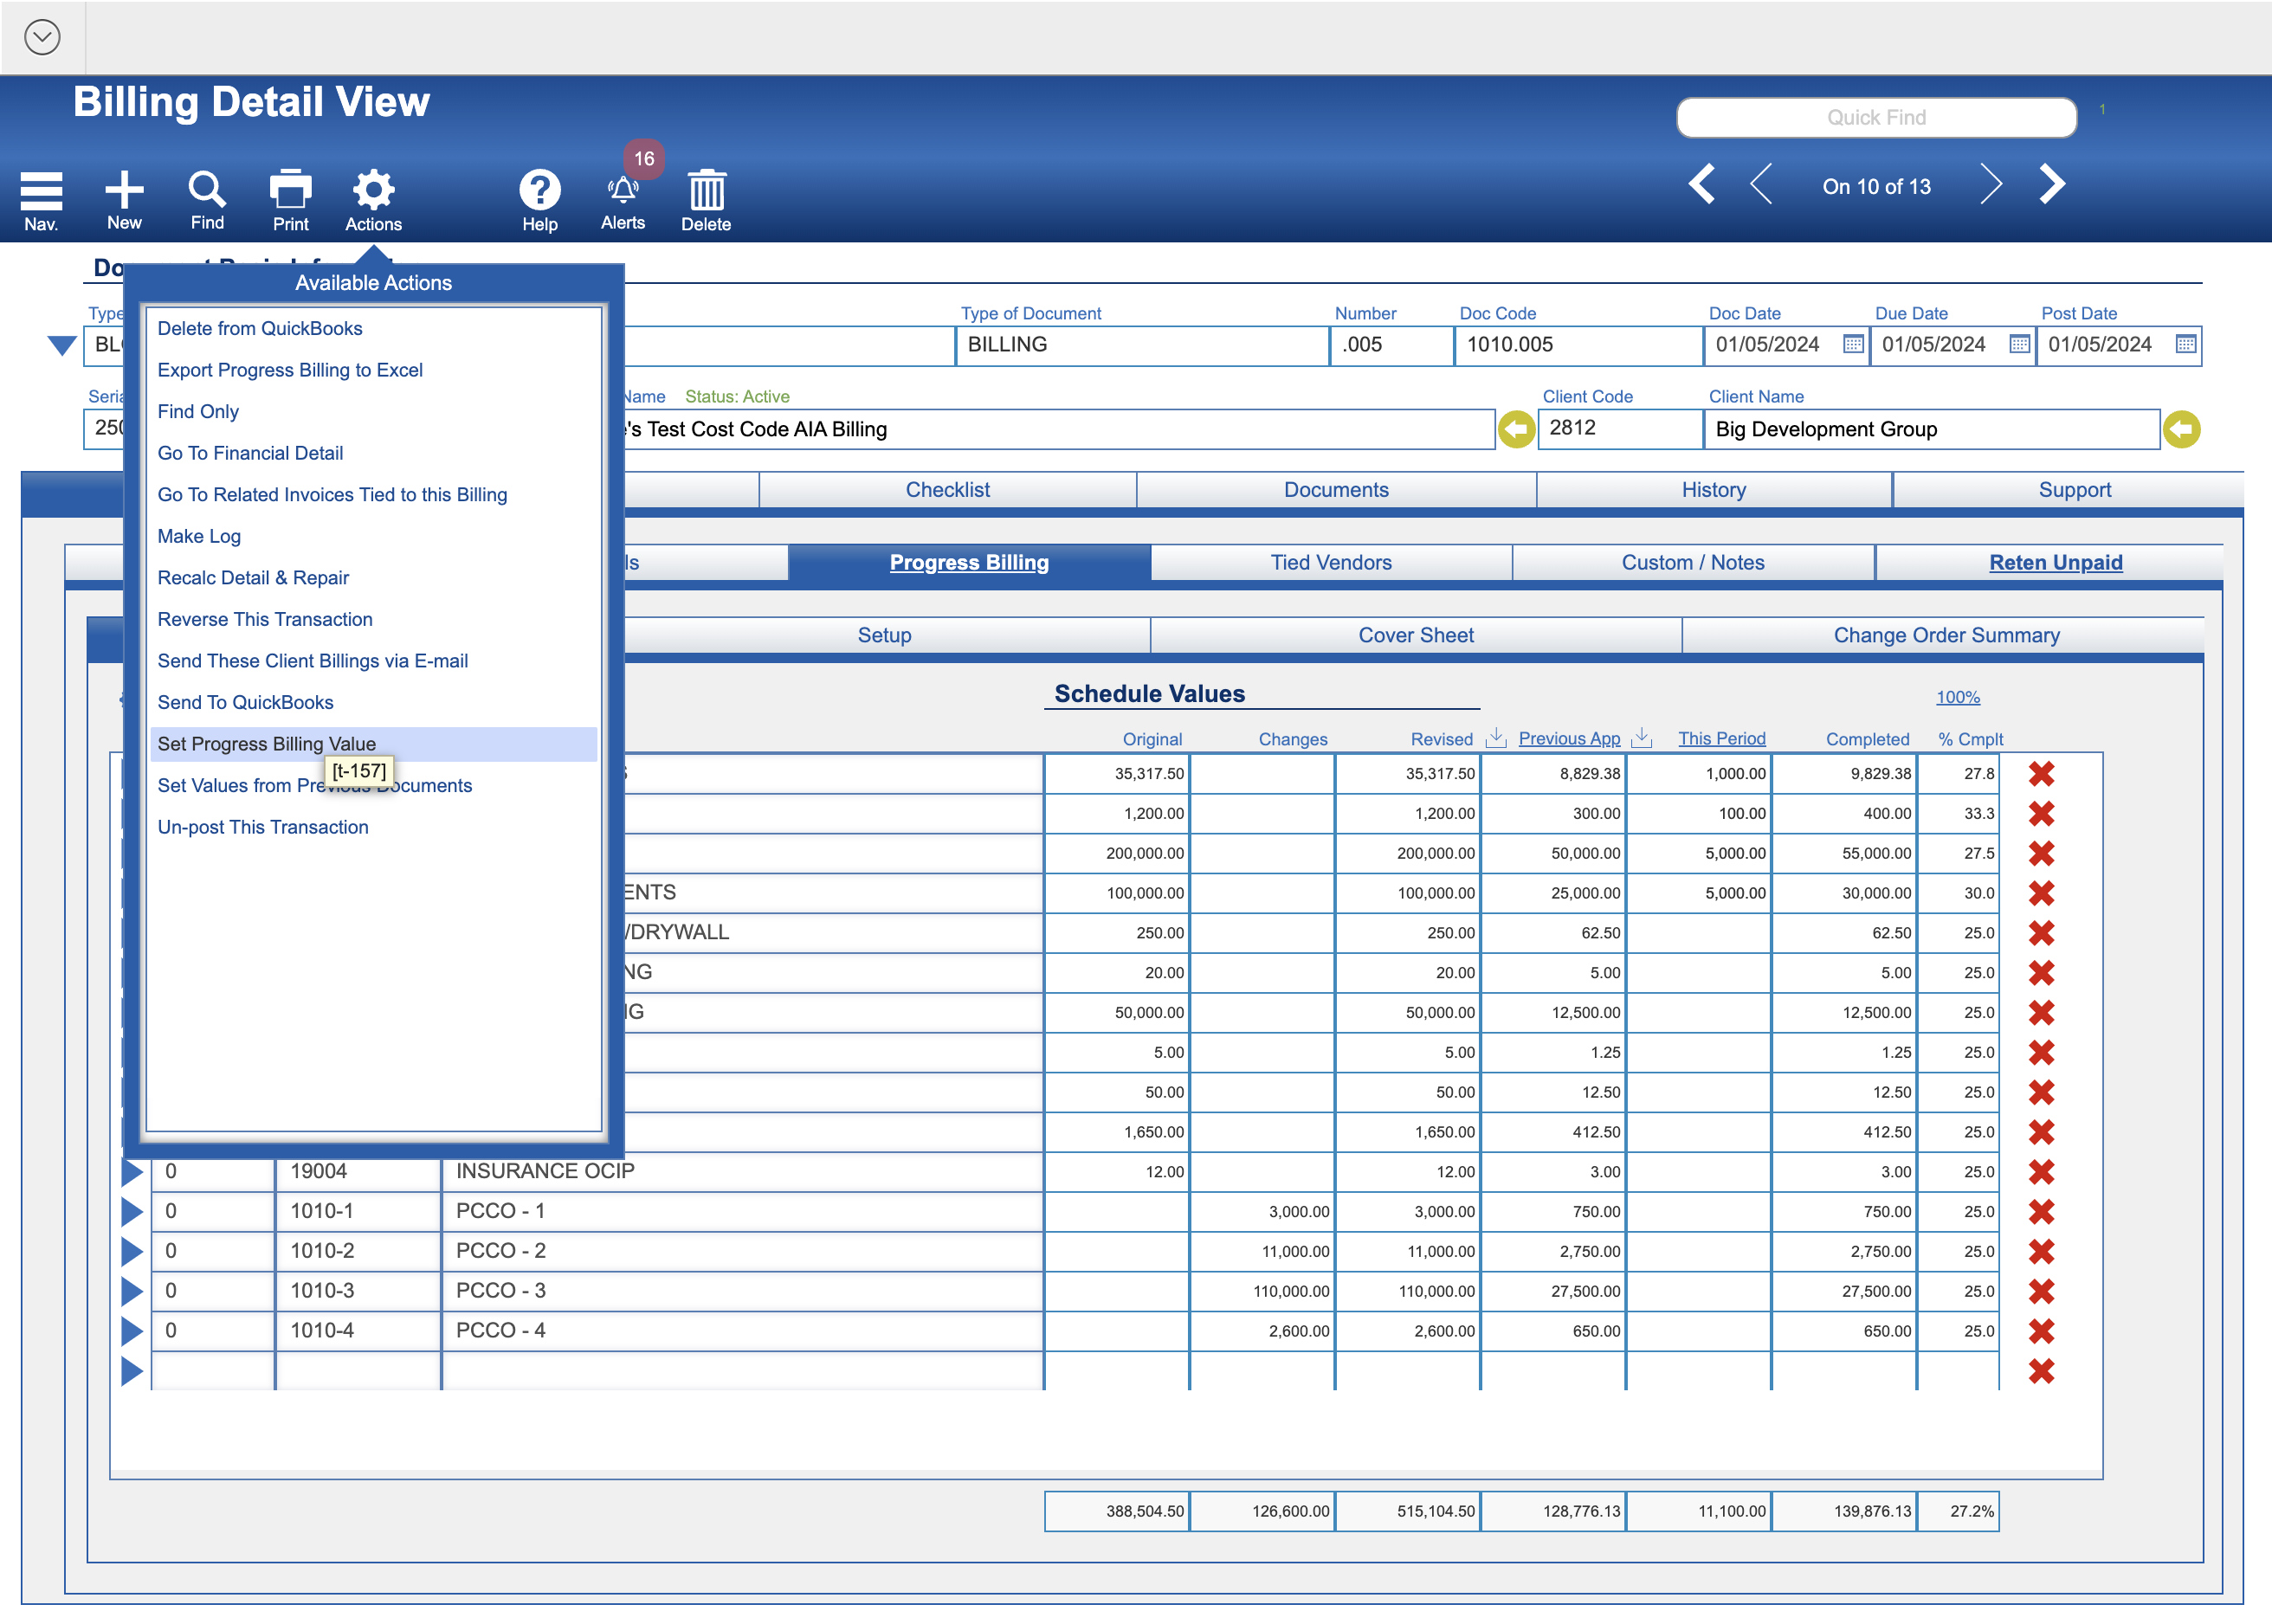Open the Reten Unpaid tab link
This screenshot has width=2272, height=1624.
click(2055, 563)
